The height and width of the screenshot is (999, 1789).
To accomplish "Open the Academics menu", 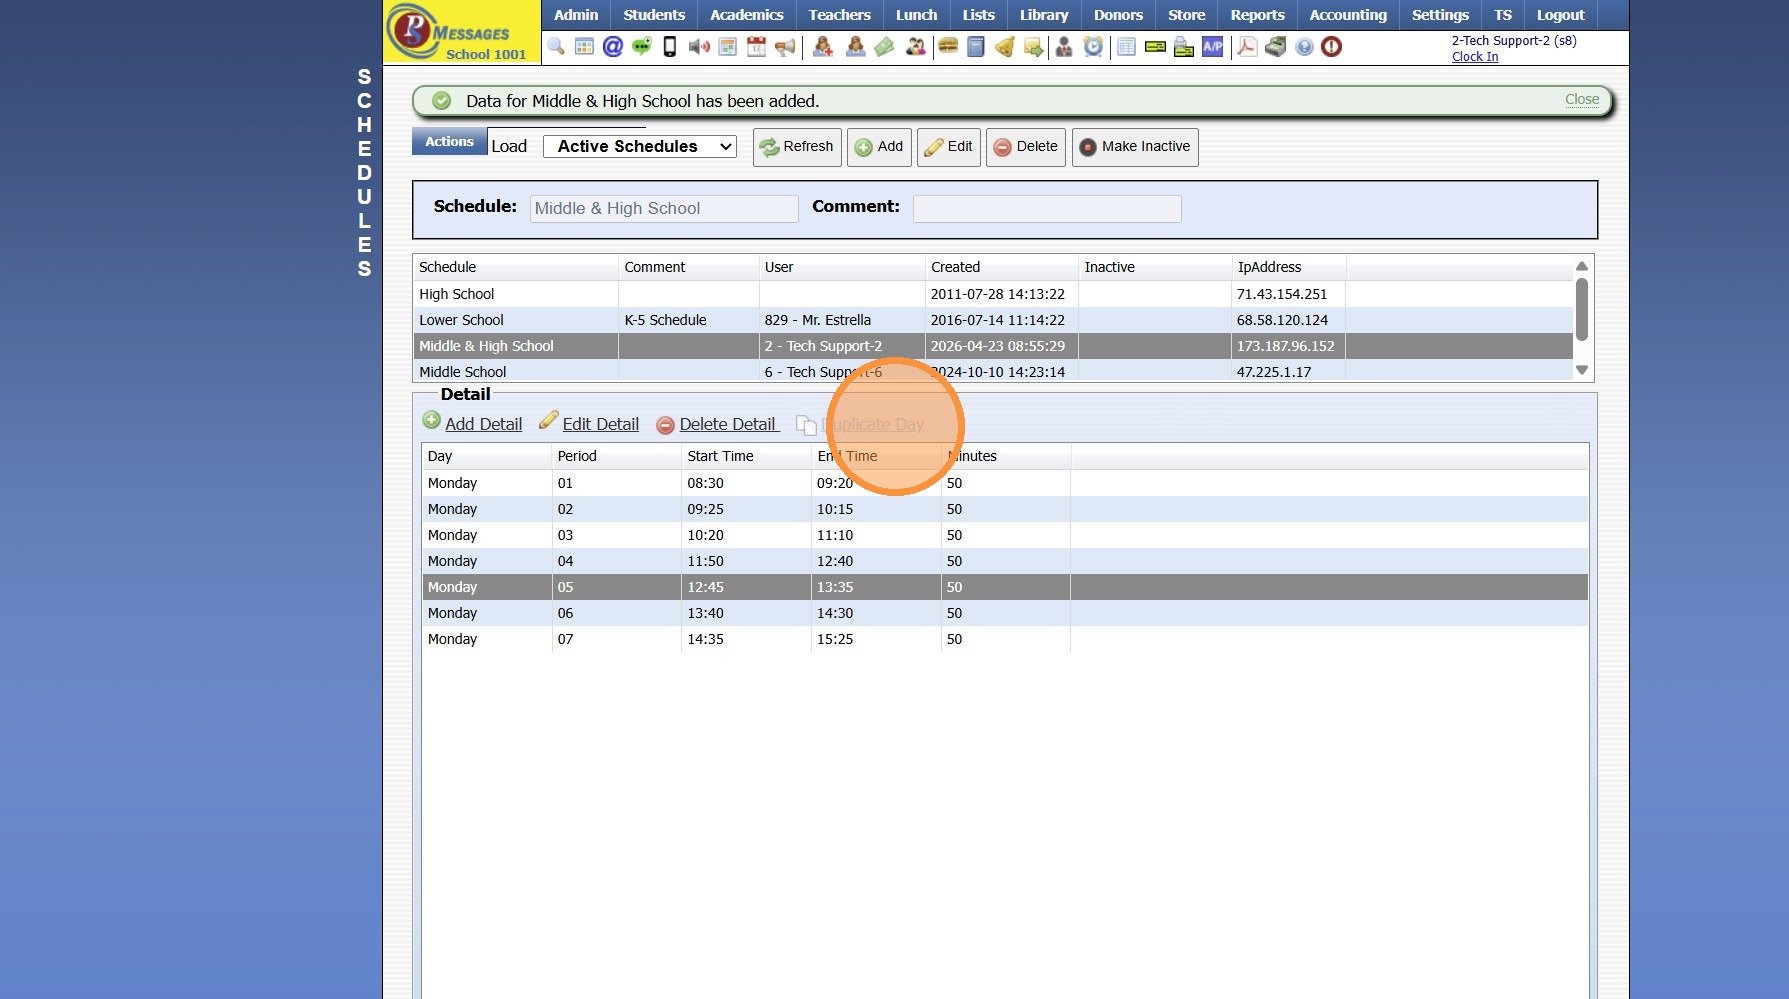I will 746,15.
